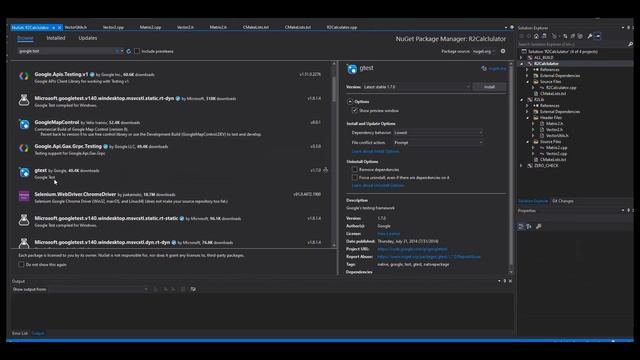The width and height of the screenshot is (640, 360).
Task: Open the Error List tab at the bottom
Action: pyautogui.click(x=20, y=333)
